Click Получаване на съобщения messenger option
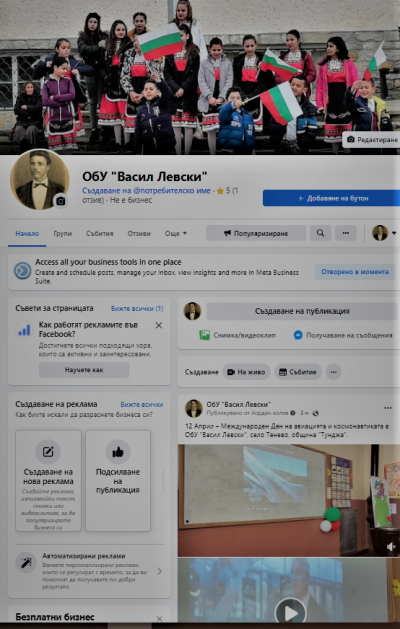The width and height of the screenshot is (400, 629). pyautogui.click(x=343, y=335)
